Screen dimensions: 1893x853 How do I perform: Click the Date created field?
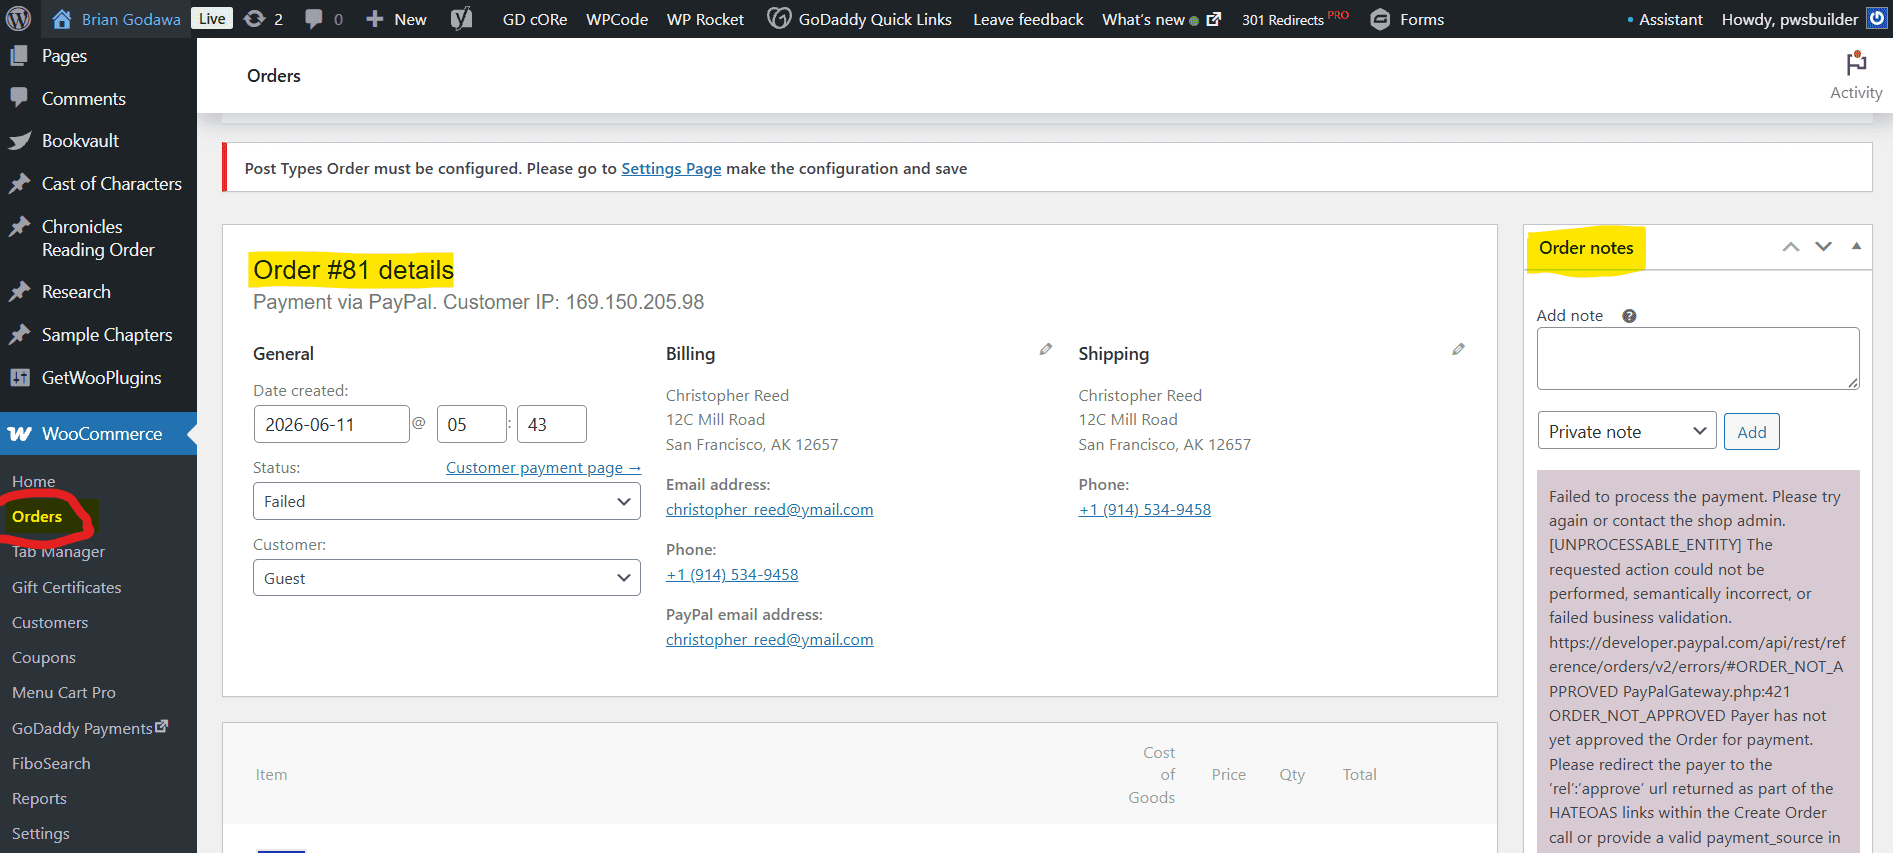[331, 424]
